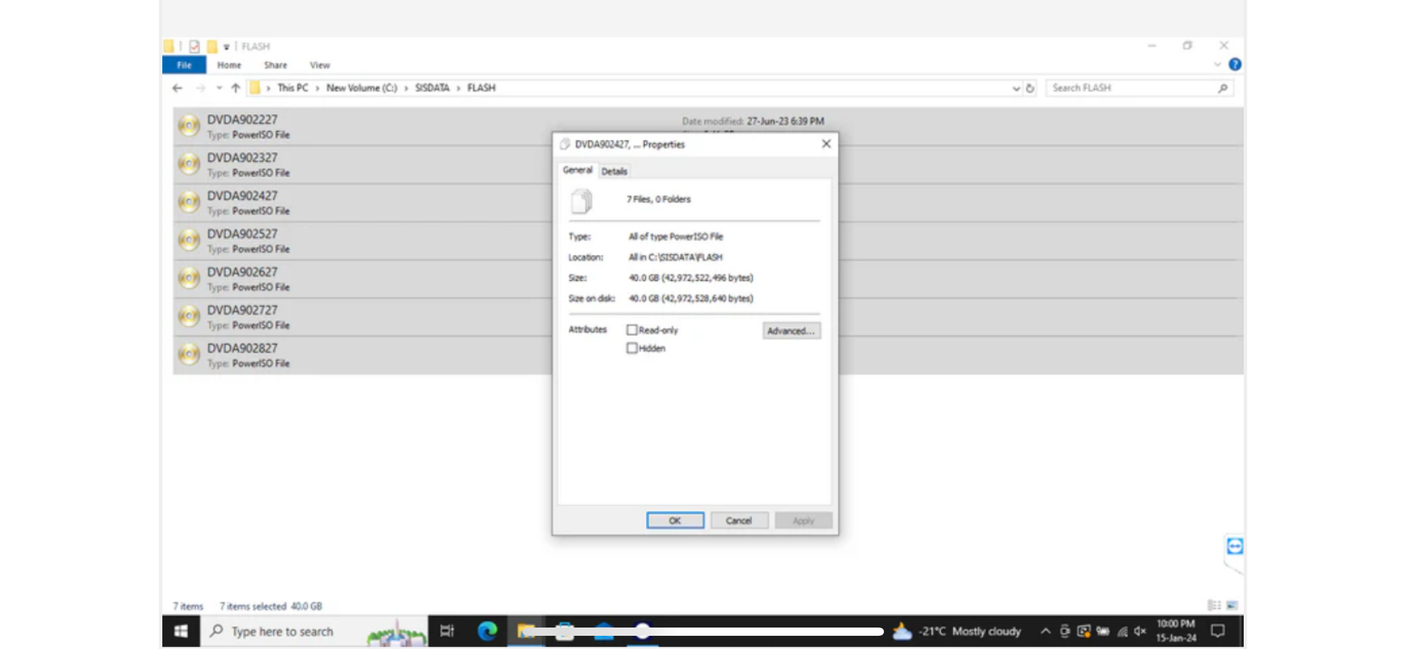Screen dimensions: 1406x649
Task: Enable the Read-only attribute checkbox
Action: [632, 329]
